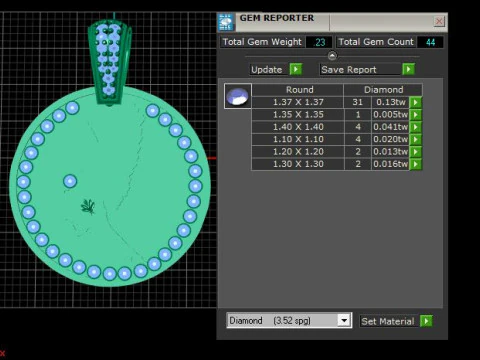Click the 0.13tw weight cell
The width and height of the screenshot is (480, 360).
point(390,102)
